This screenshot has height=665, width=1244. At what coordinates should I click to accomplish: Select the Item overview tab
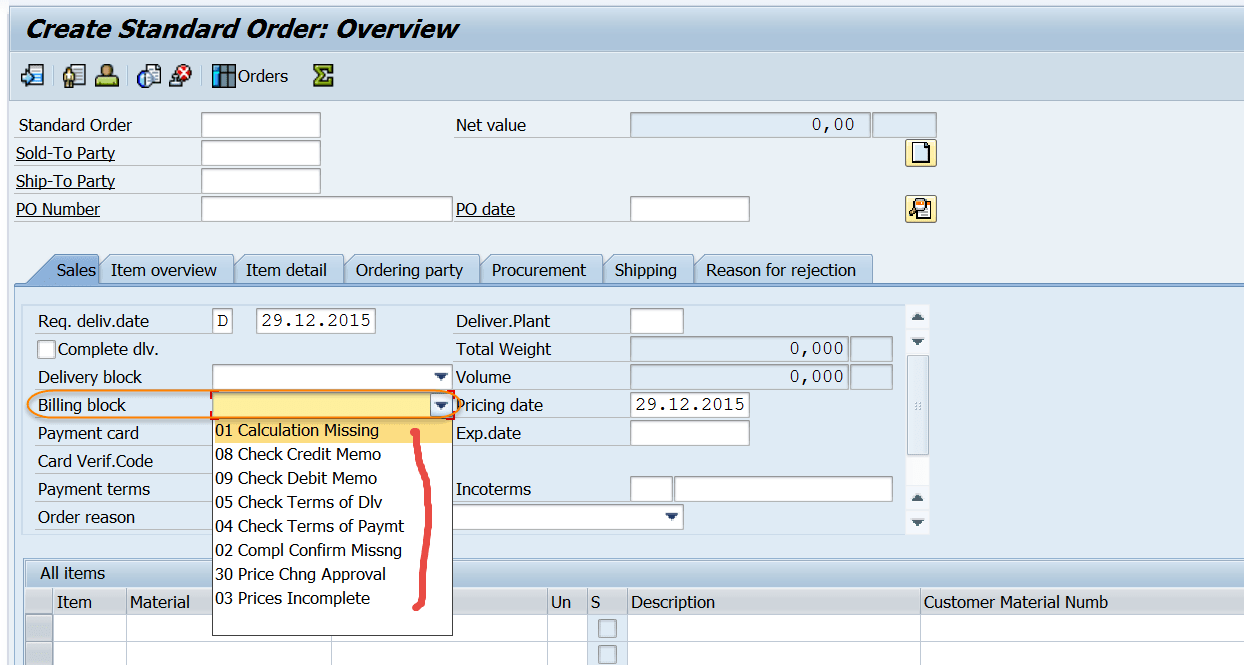166,269
